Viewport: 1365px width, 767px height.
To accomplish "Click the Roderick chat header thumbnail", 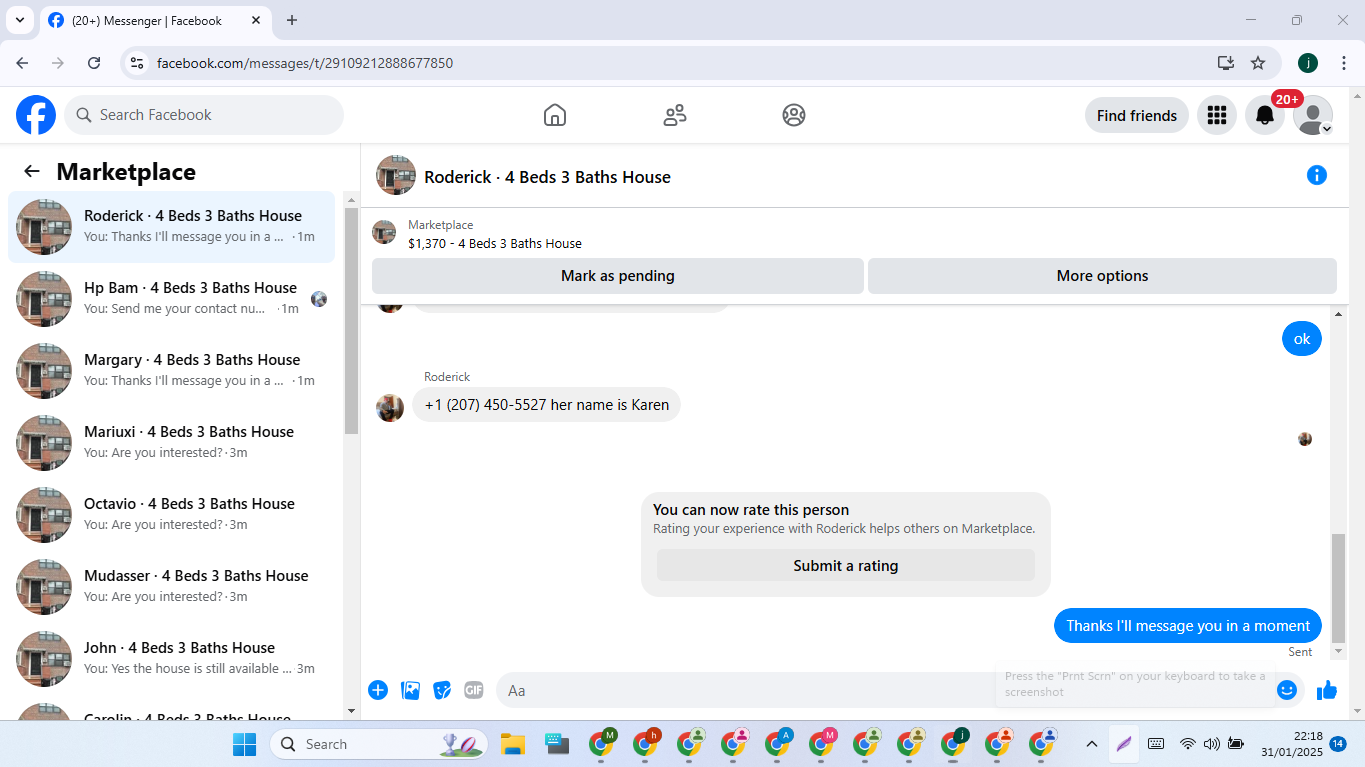I will click(x=396, y=175).
